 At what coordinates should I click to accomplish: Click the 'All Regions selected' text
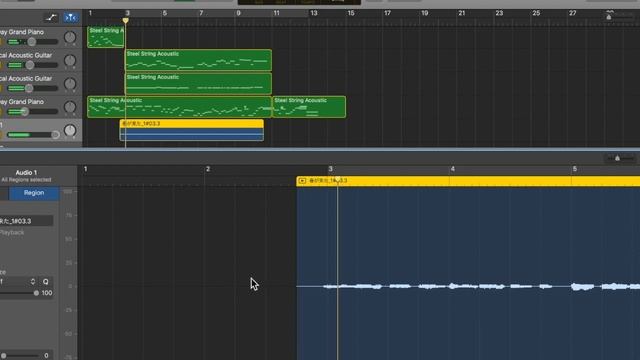(x=26, y=180)
